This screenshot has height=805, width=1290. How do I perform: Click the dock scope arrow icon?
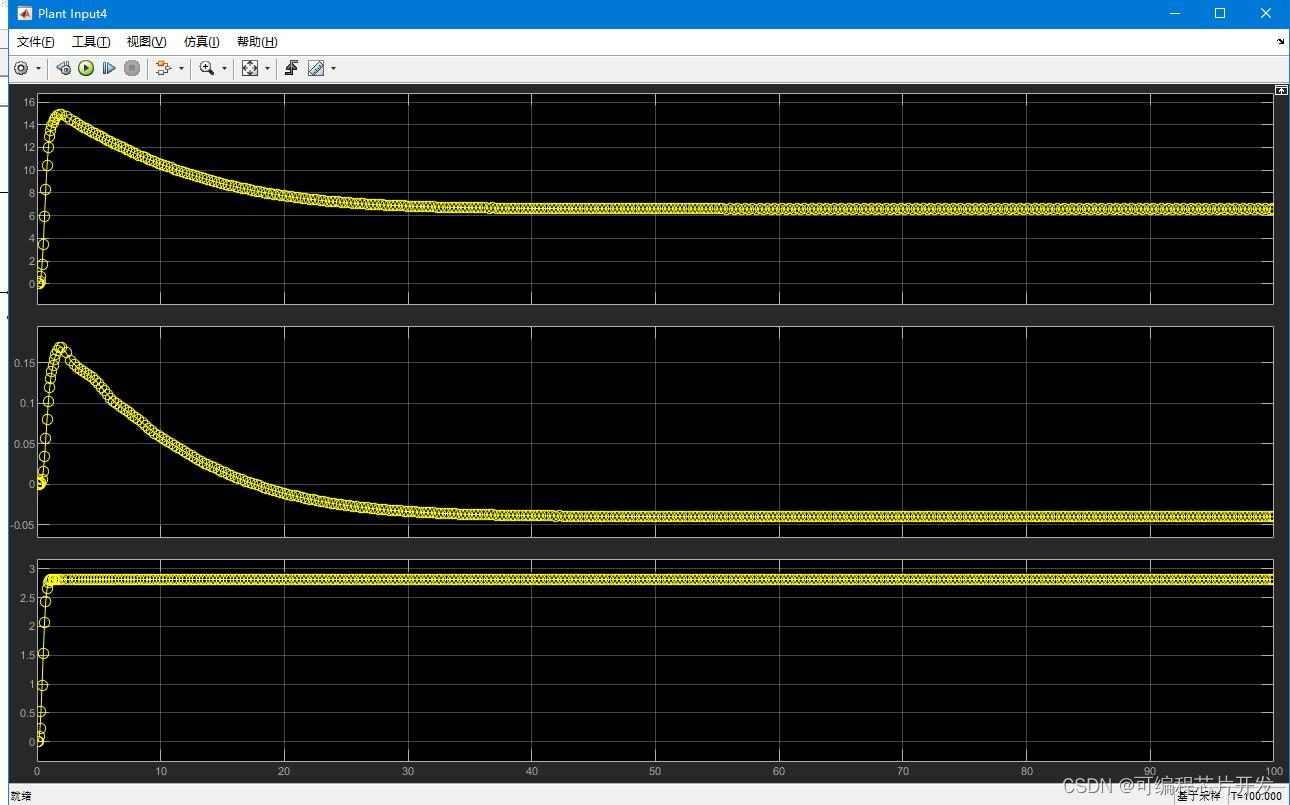tap(1281, 42)
